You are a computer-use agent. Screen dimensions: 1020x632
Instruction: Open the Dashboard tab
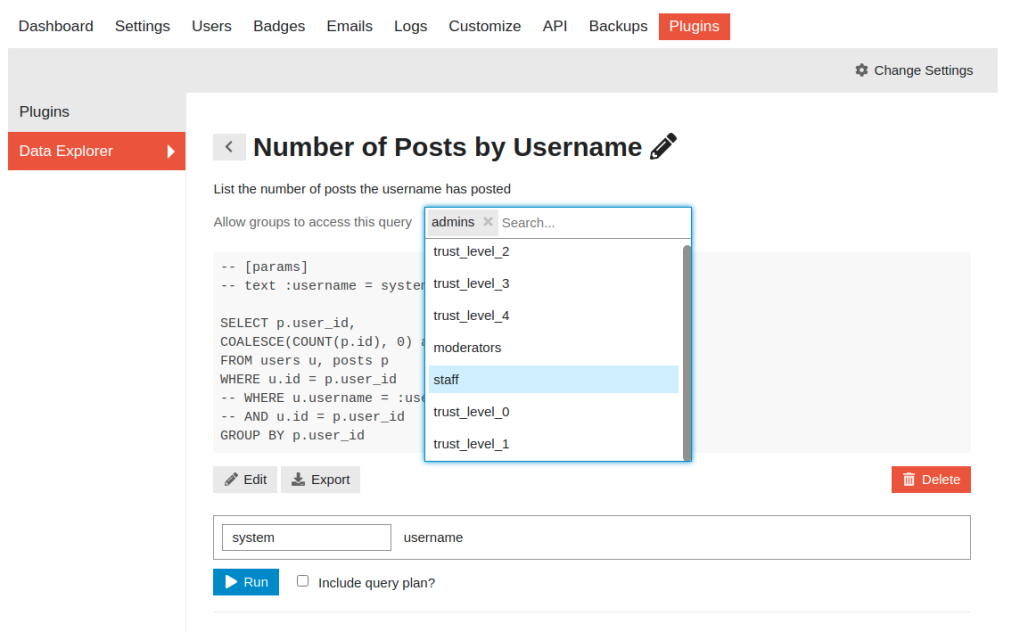[56, 26]
